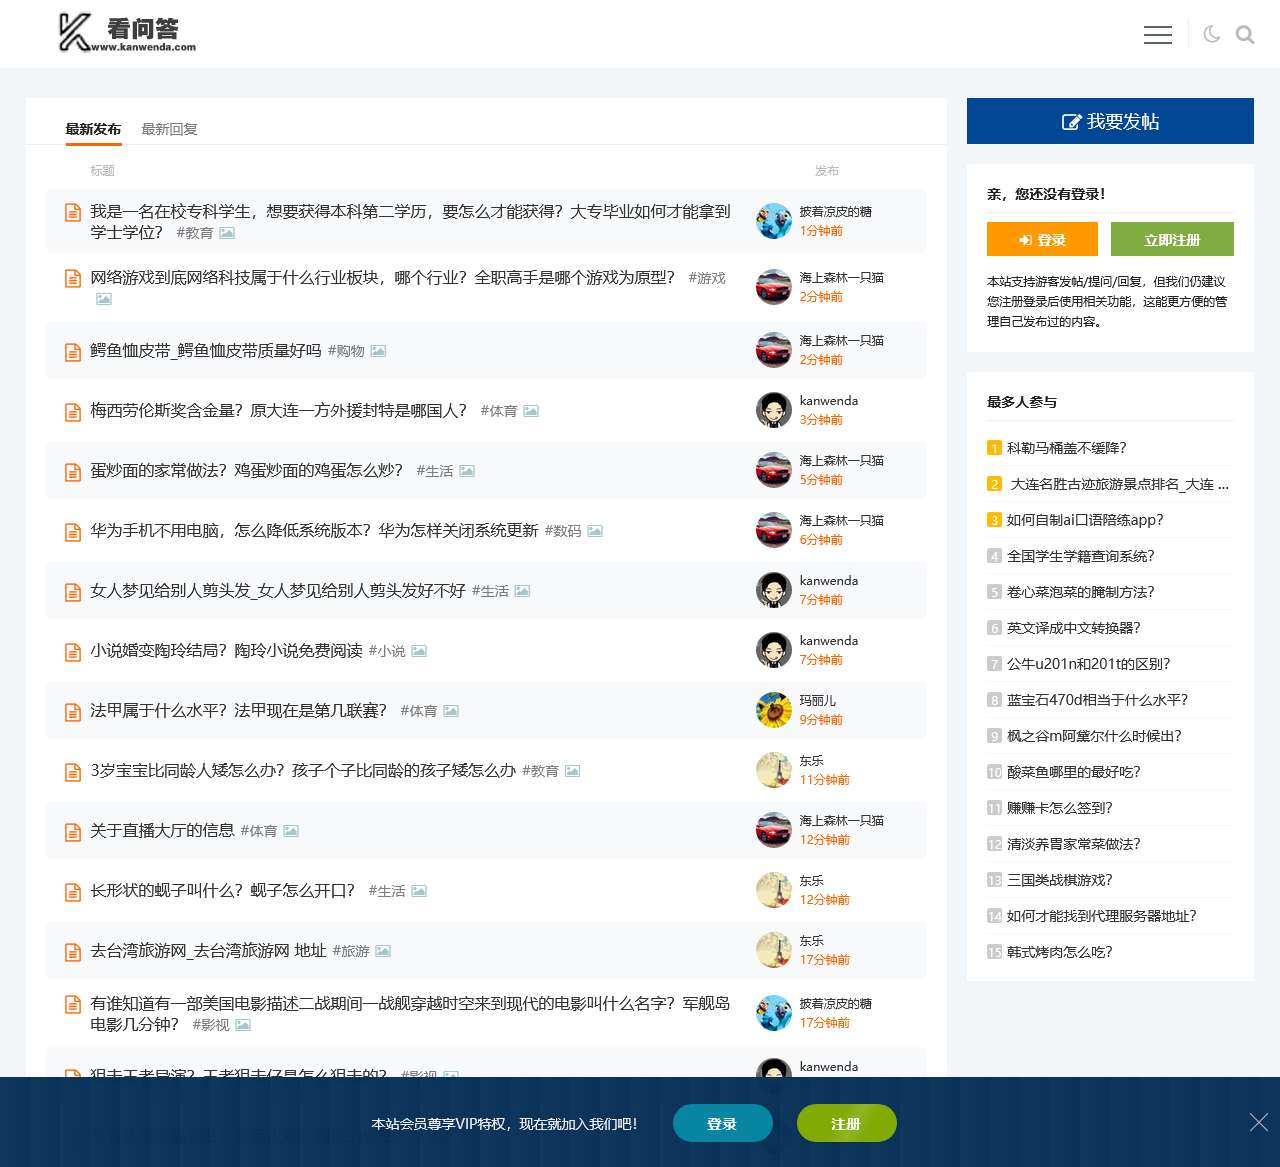Click document icon beside 蛋炒面 post
1280x1167 pixels.
[x=73, y=472]
